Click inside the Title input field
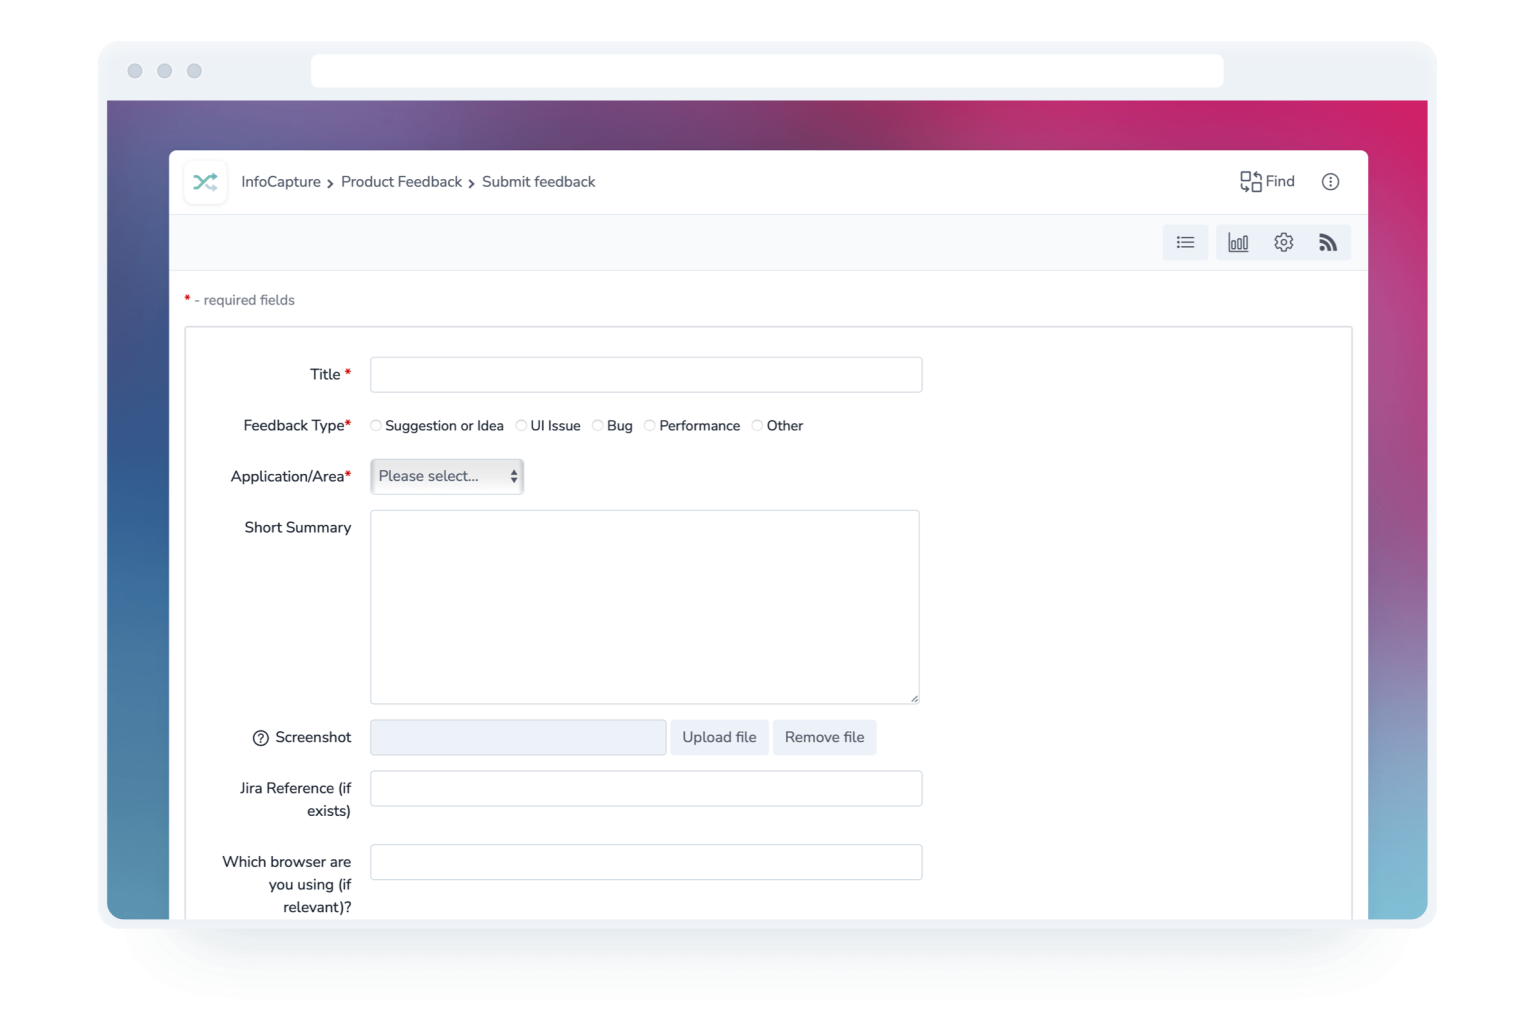 (x=645, y=374)
